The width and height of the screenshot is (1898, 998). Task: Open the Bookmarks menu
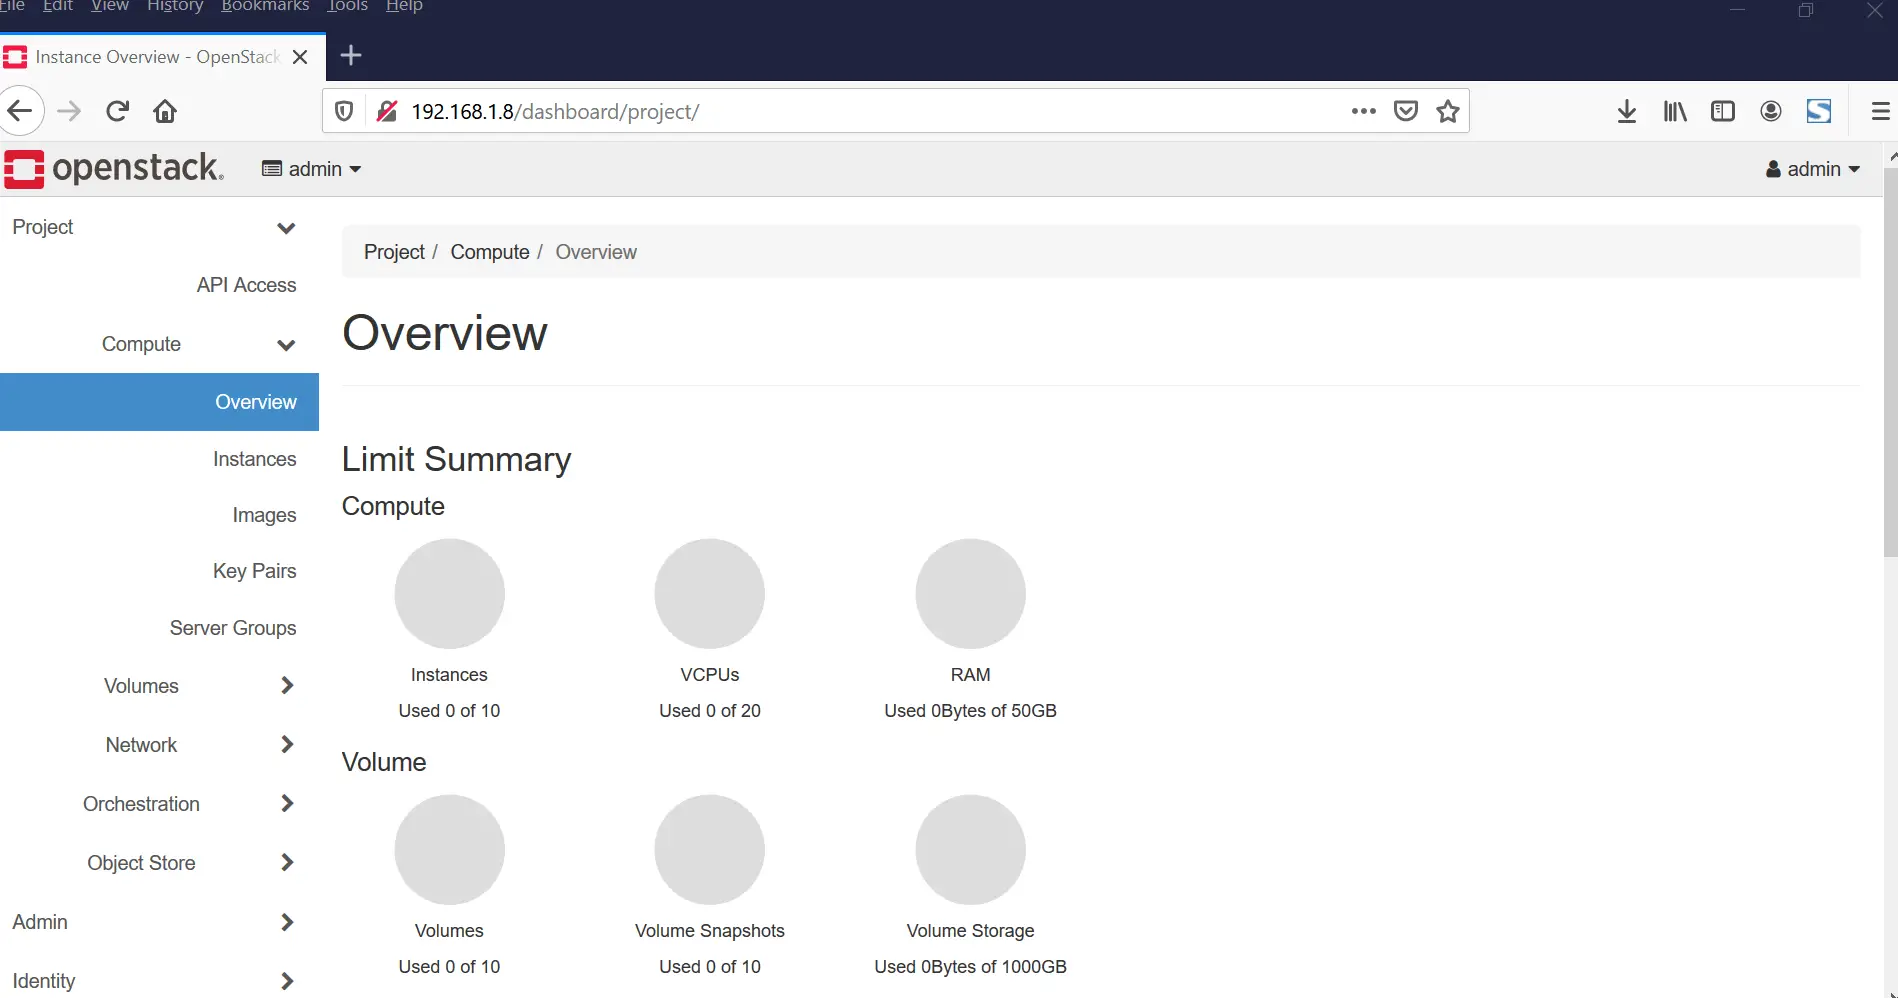pos(265,6)
